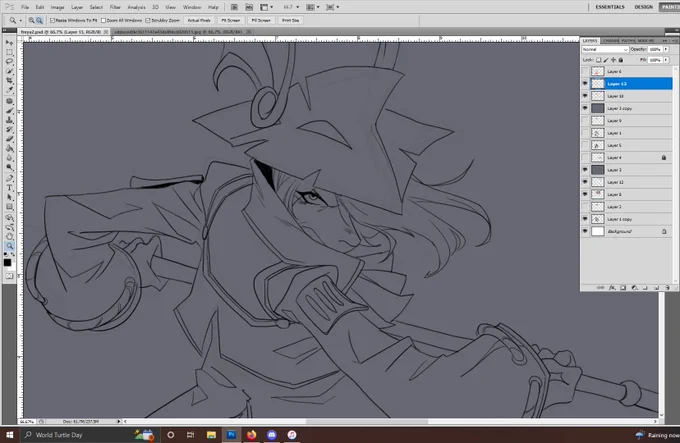This screenshot has width=680, height=443.
Task: Select the Move tool
Action: click(x=9, y=42)
